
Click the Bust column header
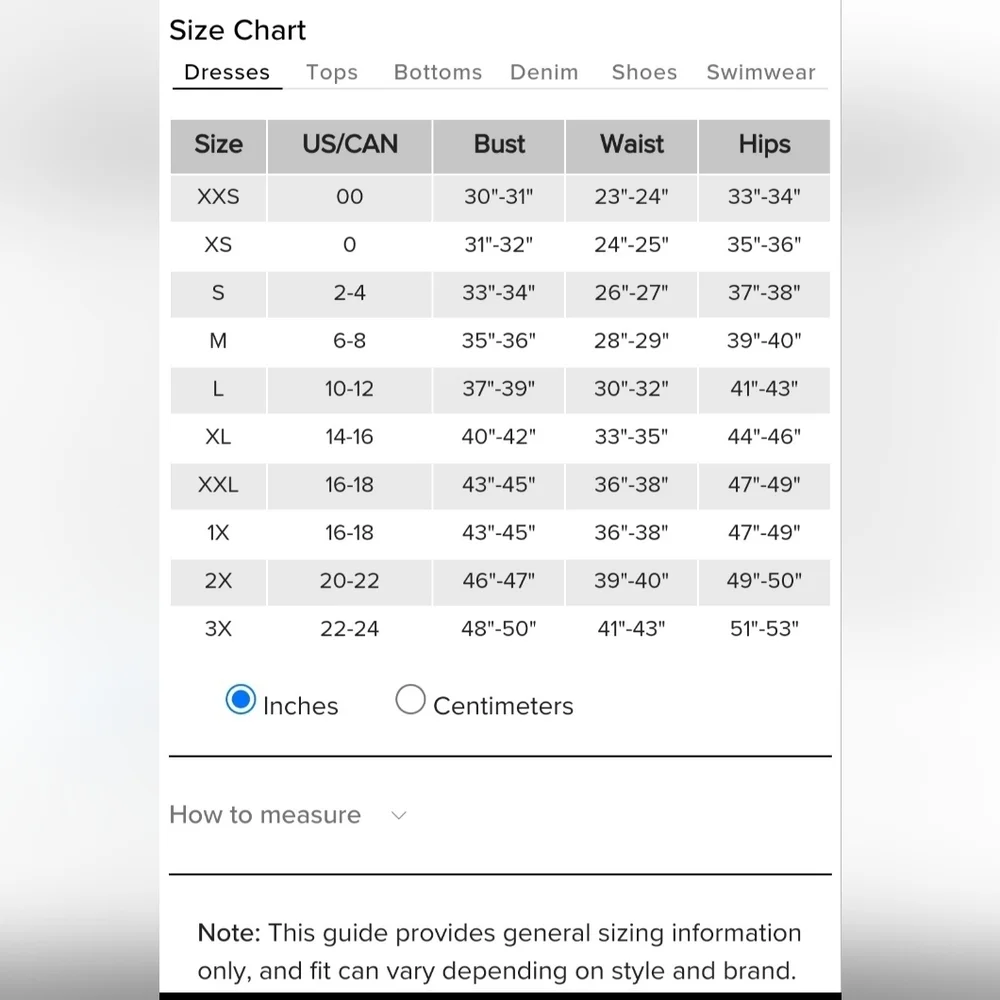pos(499,145)
